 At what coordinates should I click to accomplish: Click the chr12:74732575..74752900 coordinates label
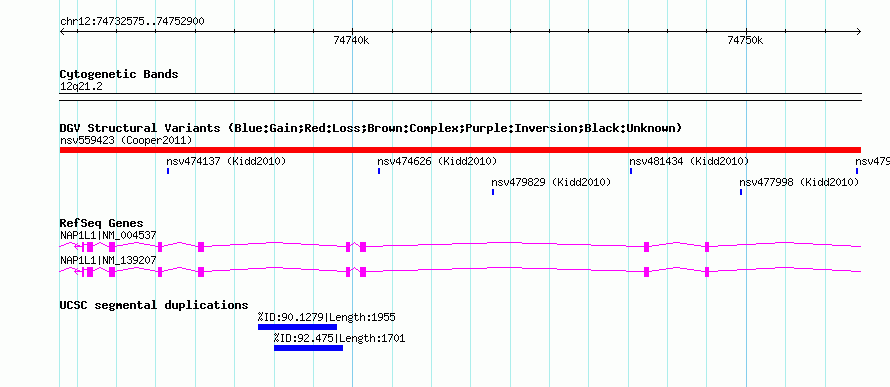(132, 22)
